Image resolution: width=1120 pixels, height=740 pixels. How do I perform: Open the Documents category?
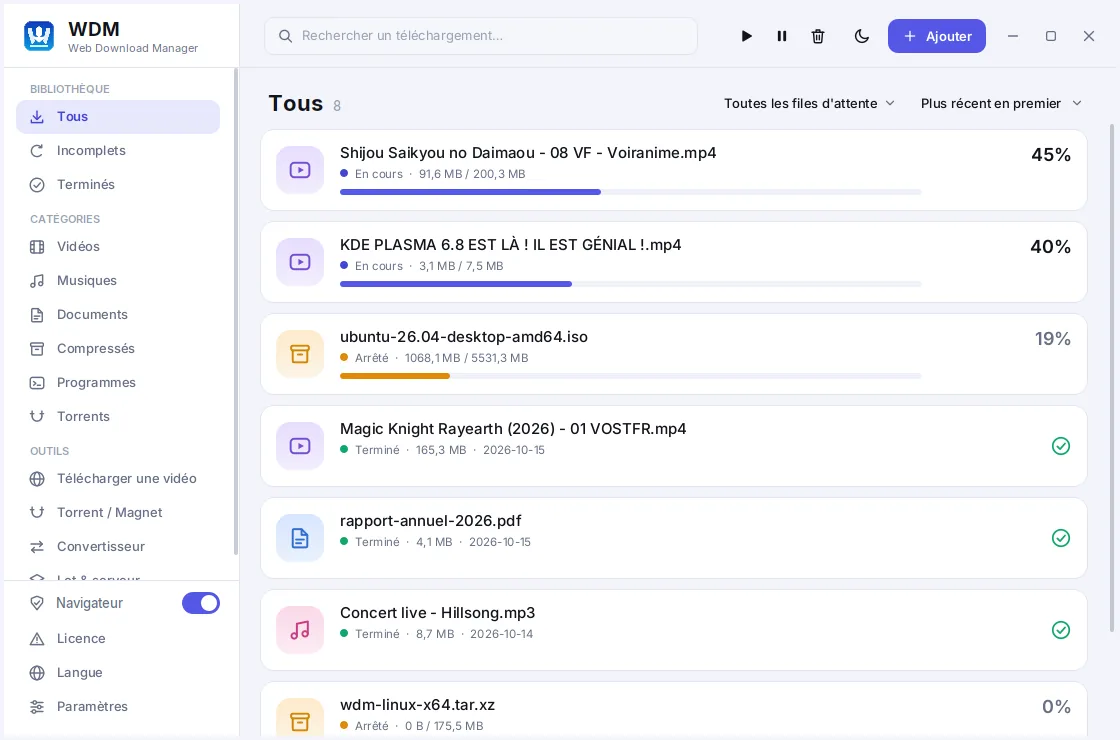point(118,314)
